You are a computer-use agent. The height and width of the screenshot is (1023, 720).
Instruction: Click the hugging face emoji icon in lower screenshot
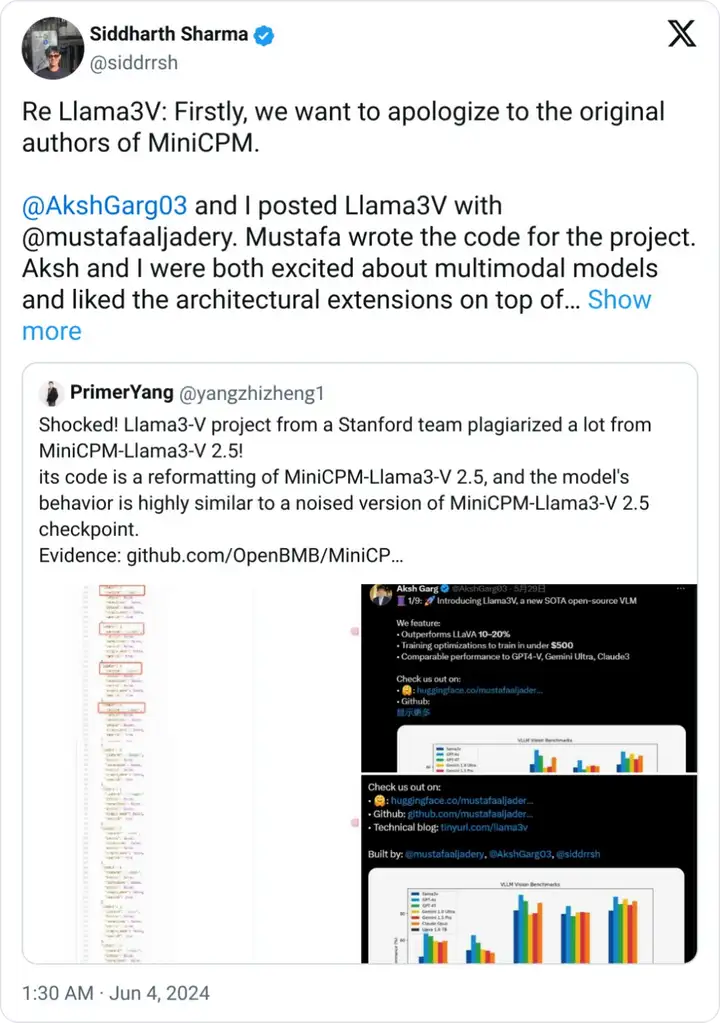click(x=379, y=801)
